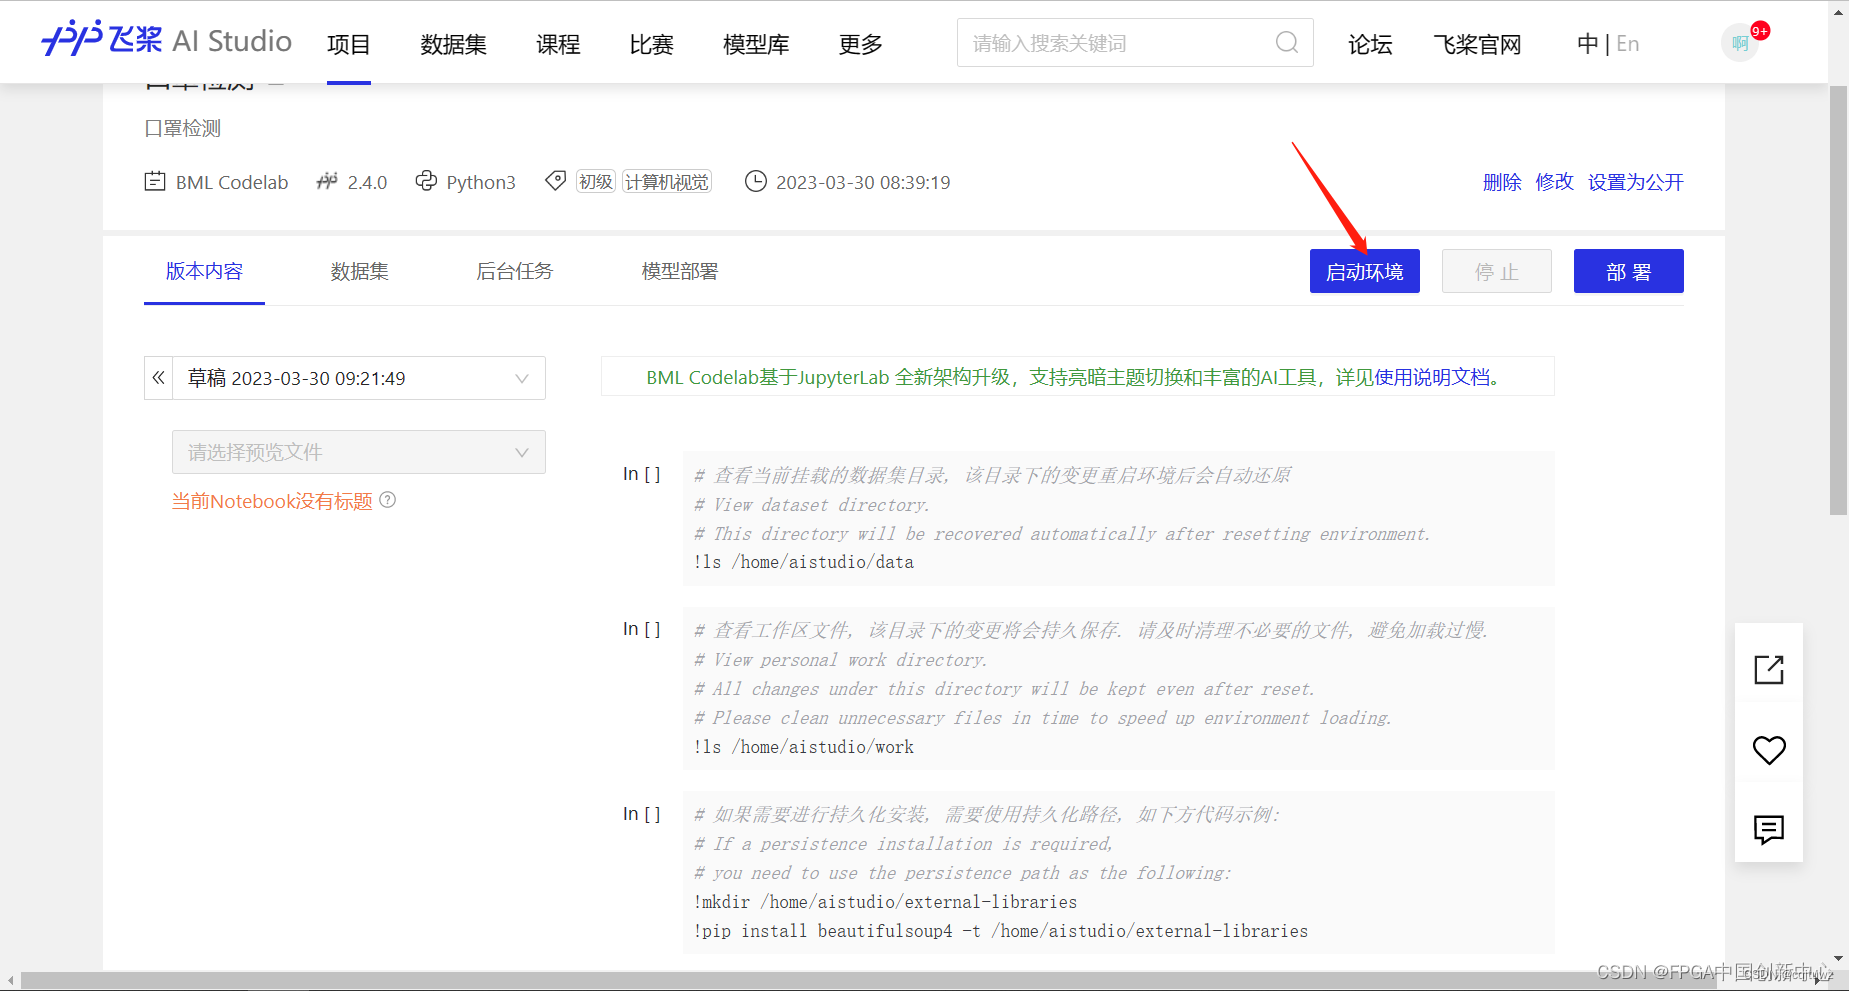
Task: Click the BML Codelab notebook icon
Action: (x=155, y=182)
